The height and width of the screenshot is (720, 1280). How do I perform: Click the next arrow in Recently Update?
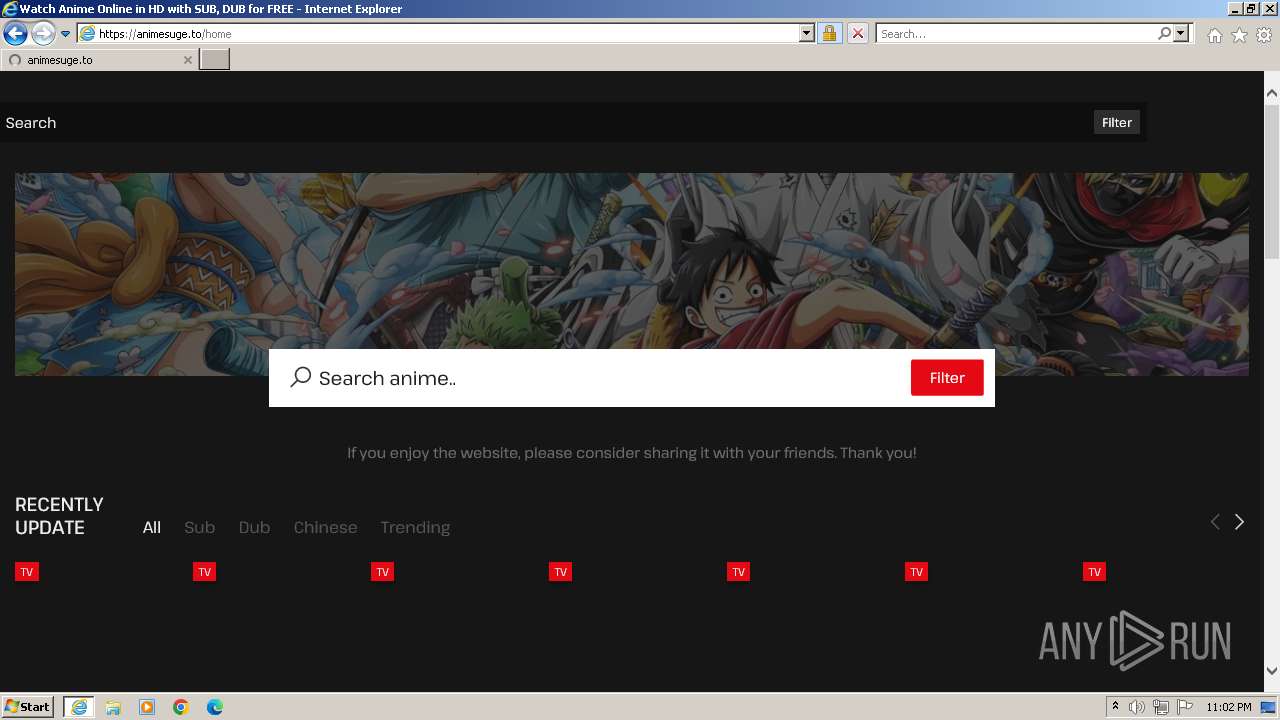point(1239,522)
